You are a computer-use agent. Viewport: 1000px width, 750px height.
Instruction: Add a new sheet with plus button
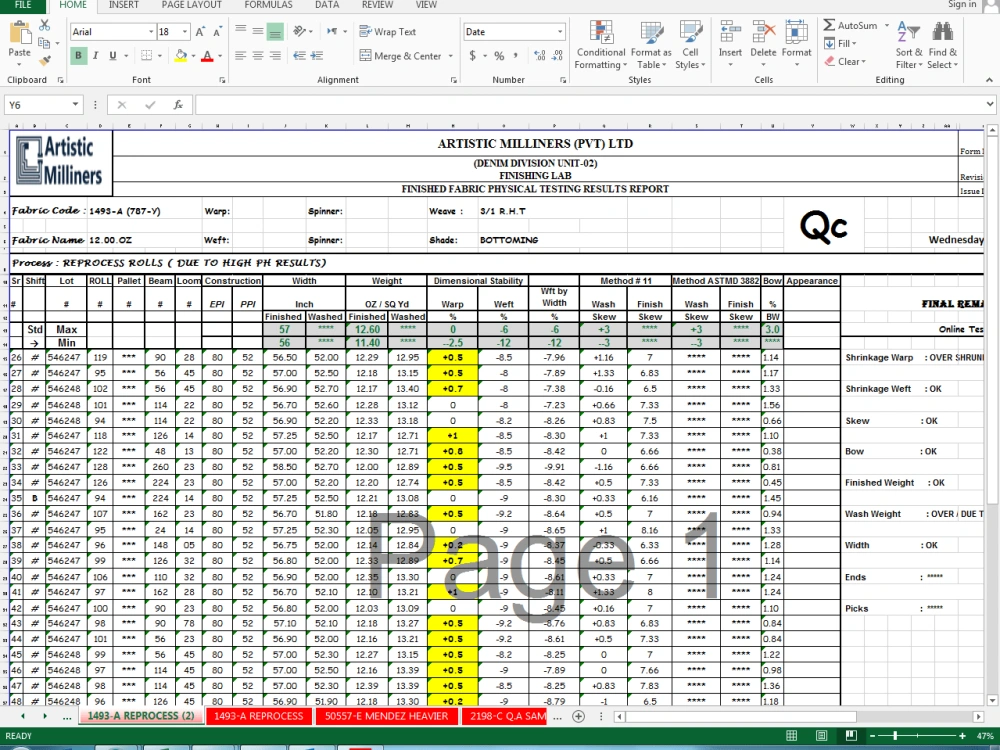coord(578,716)
